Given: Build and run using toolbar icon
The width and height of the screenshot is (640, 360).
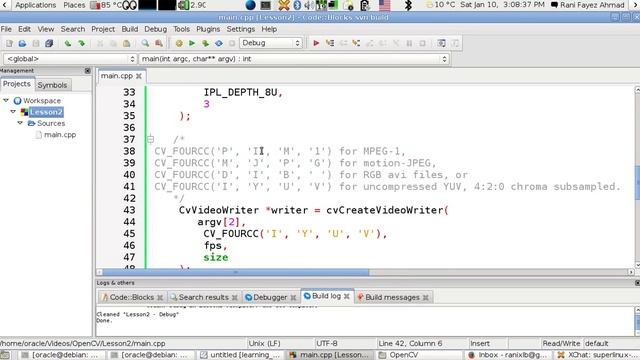Looking at the screenshot, I should pos(205,43).
